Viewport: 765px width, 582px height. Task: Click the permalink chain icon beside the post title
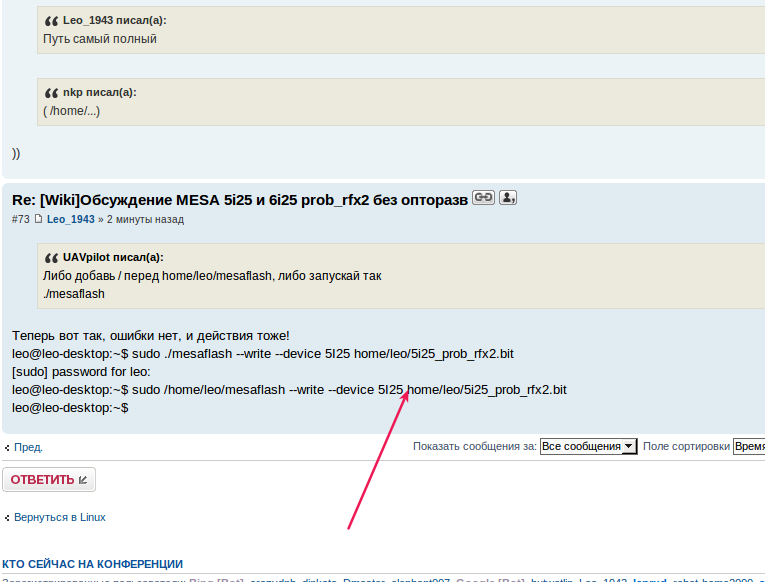pos(483,198)
